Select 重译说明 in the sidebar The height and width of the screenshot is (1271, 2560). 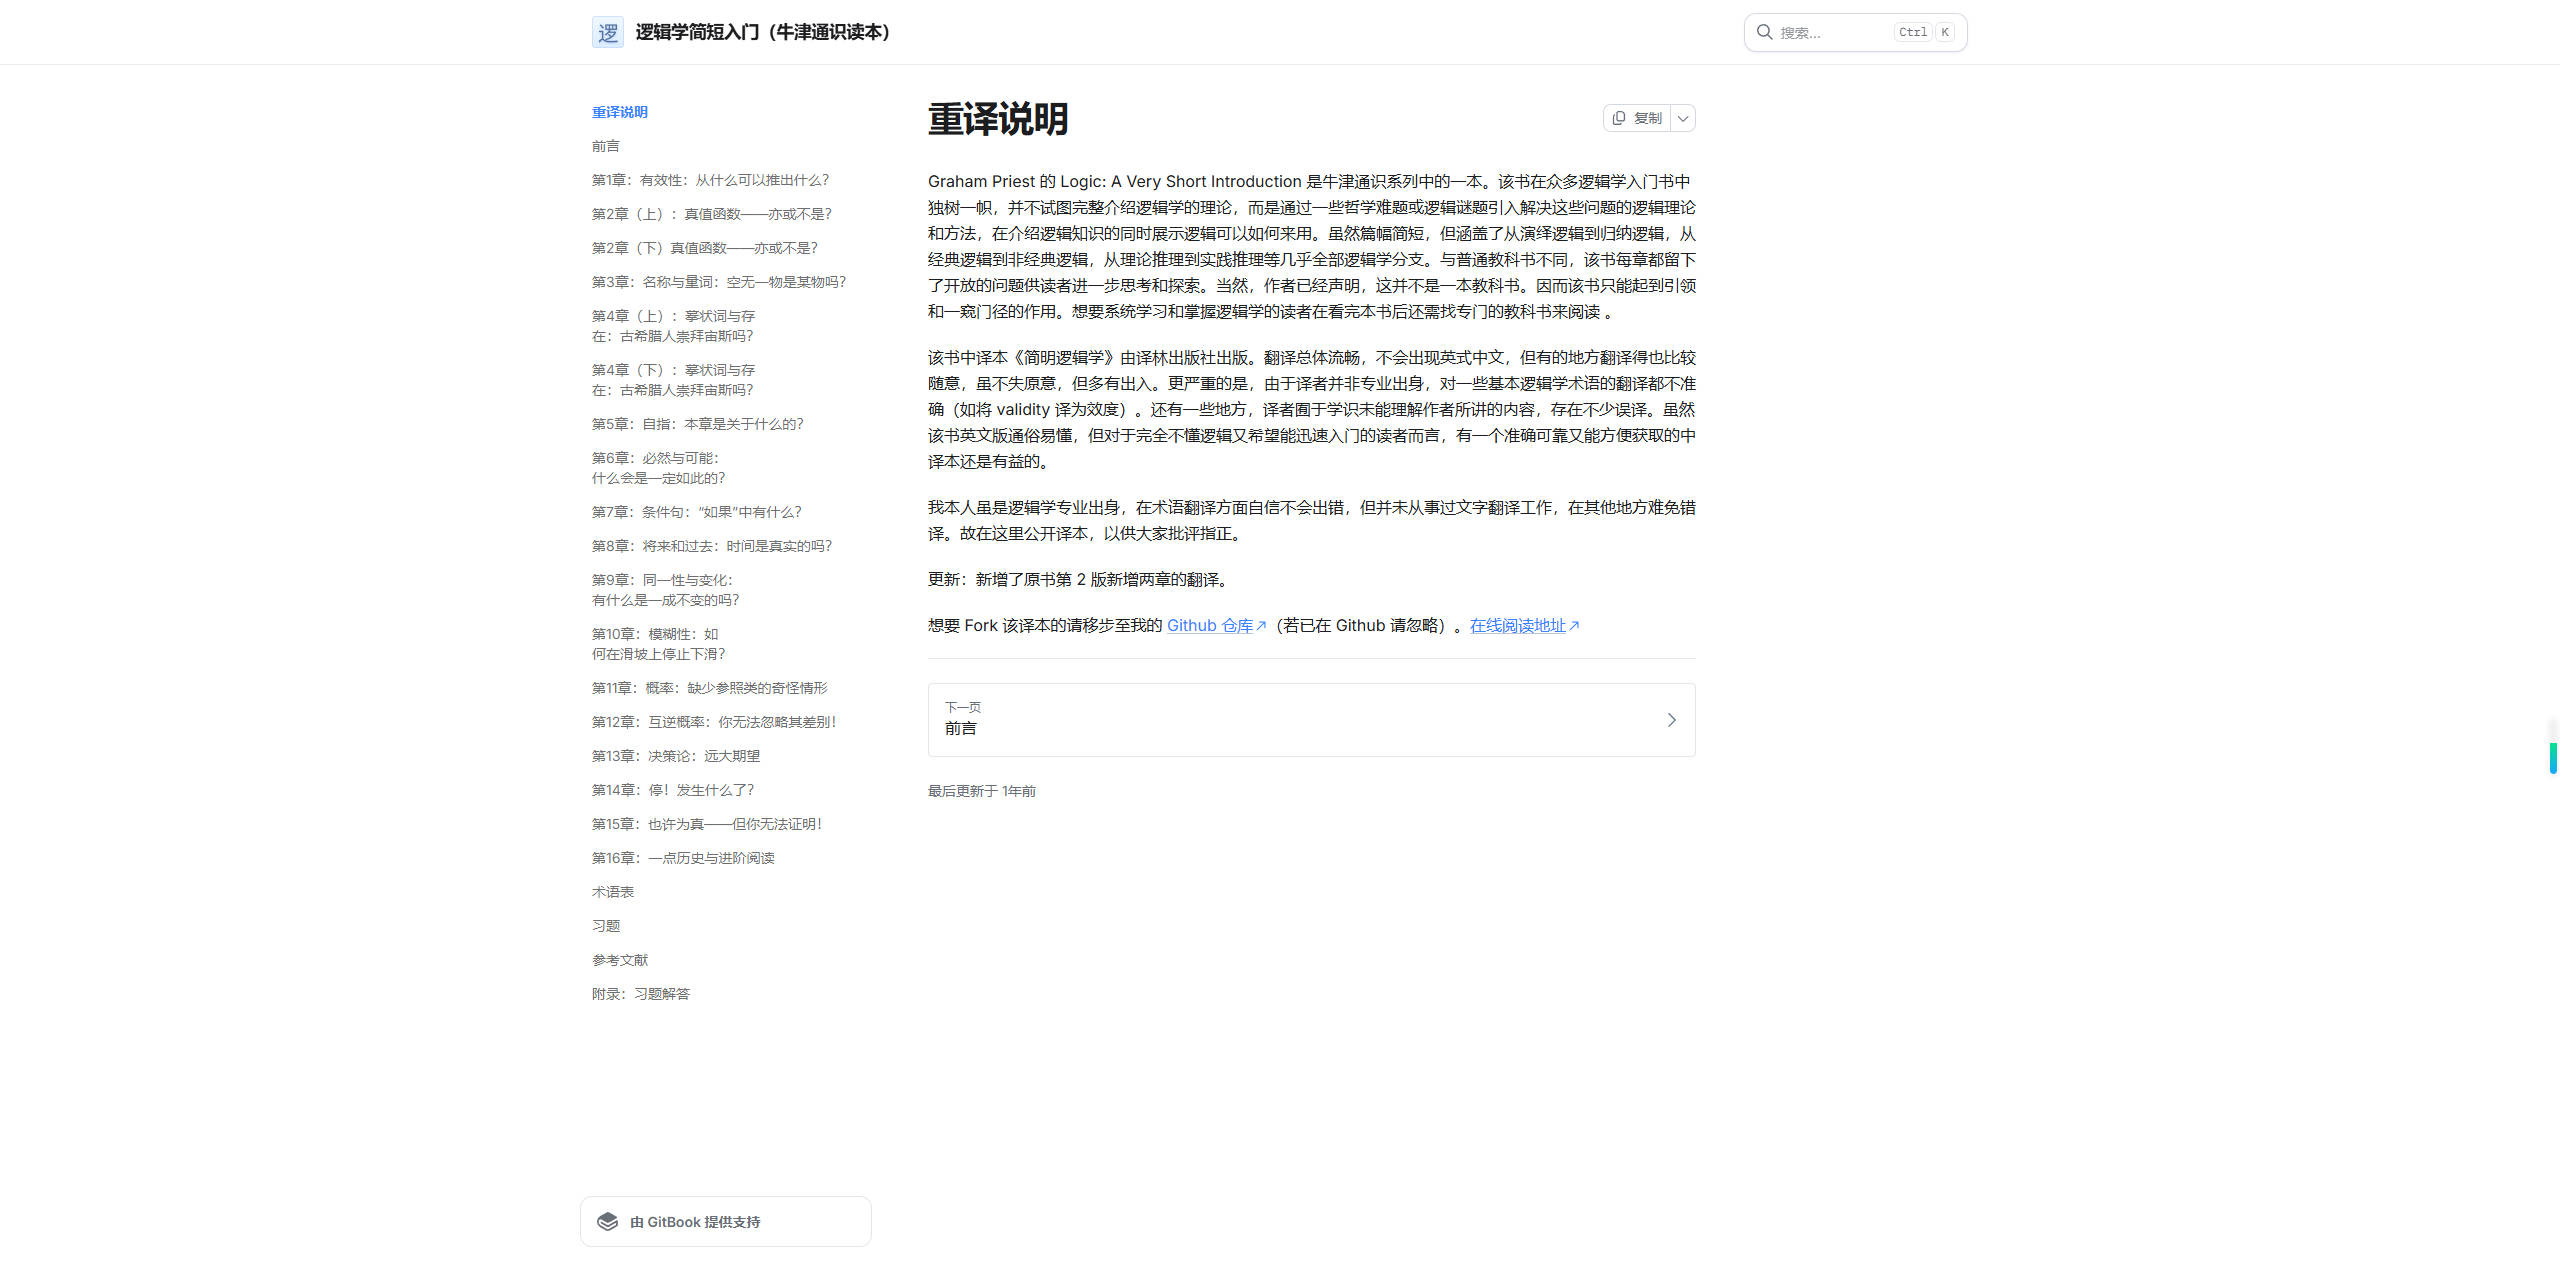pyautogui.click(x=620, y=112)
